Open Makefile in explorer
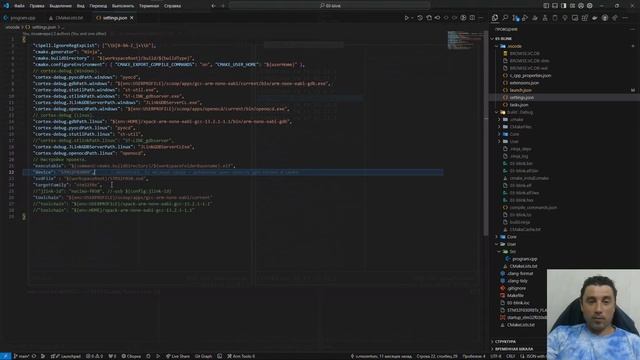This screenshot has height=360, width=640. tap(515, 296)
